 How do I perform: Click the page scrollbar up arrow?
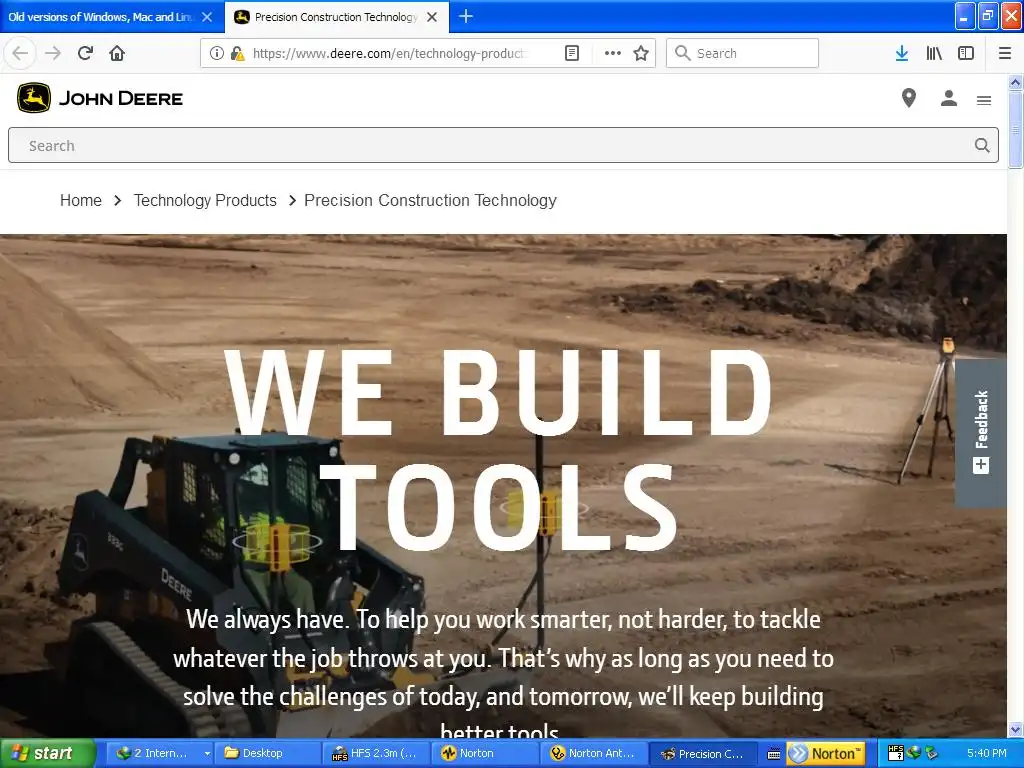[1015, 82]
